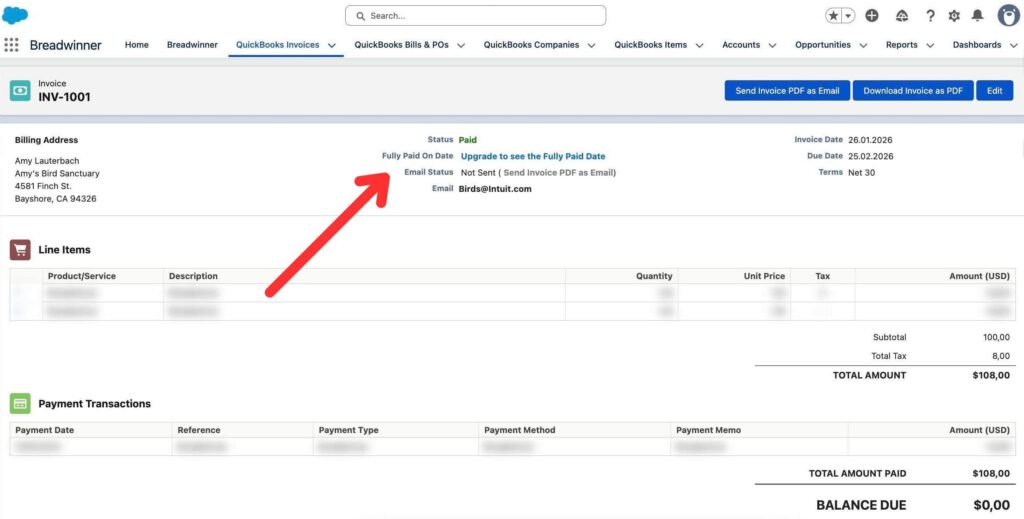Expand the Reports tab chevron
This screenshot has width=1024, height=519.
point(930,46)
